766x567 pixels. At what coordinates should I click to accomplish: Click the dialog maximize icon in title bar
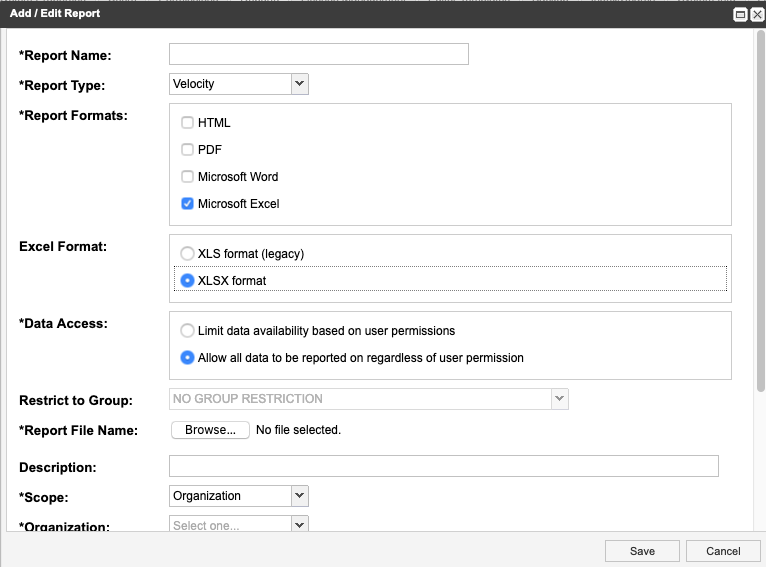coord(741,14)
